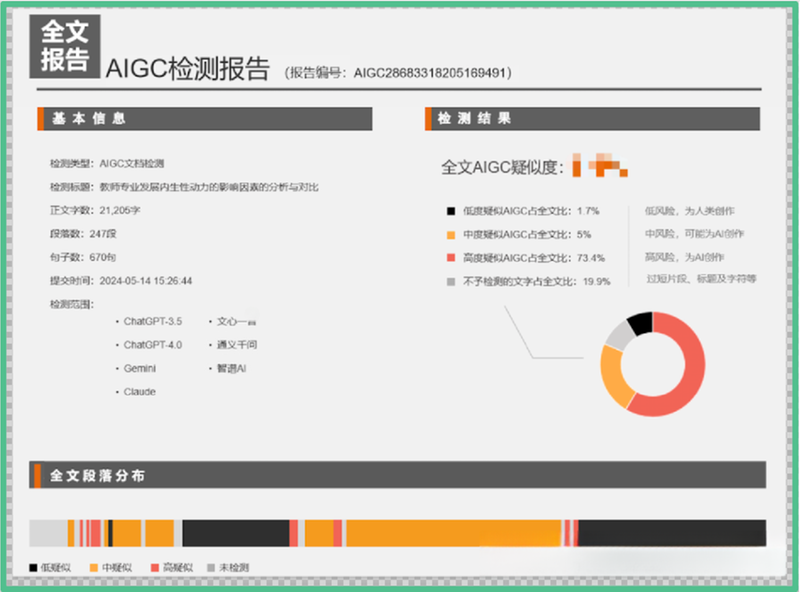Click the 全文报告 logo block
The width and height of the screenshot is (800, 592).
pyautogui.click(x=66, y=45)
